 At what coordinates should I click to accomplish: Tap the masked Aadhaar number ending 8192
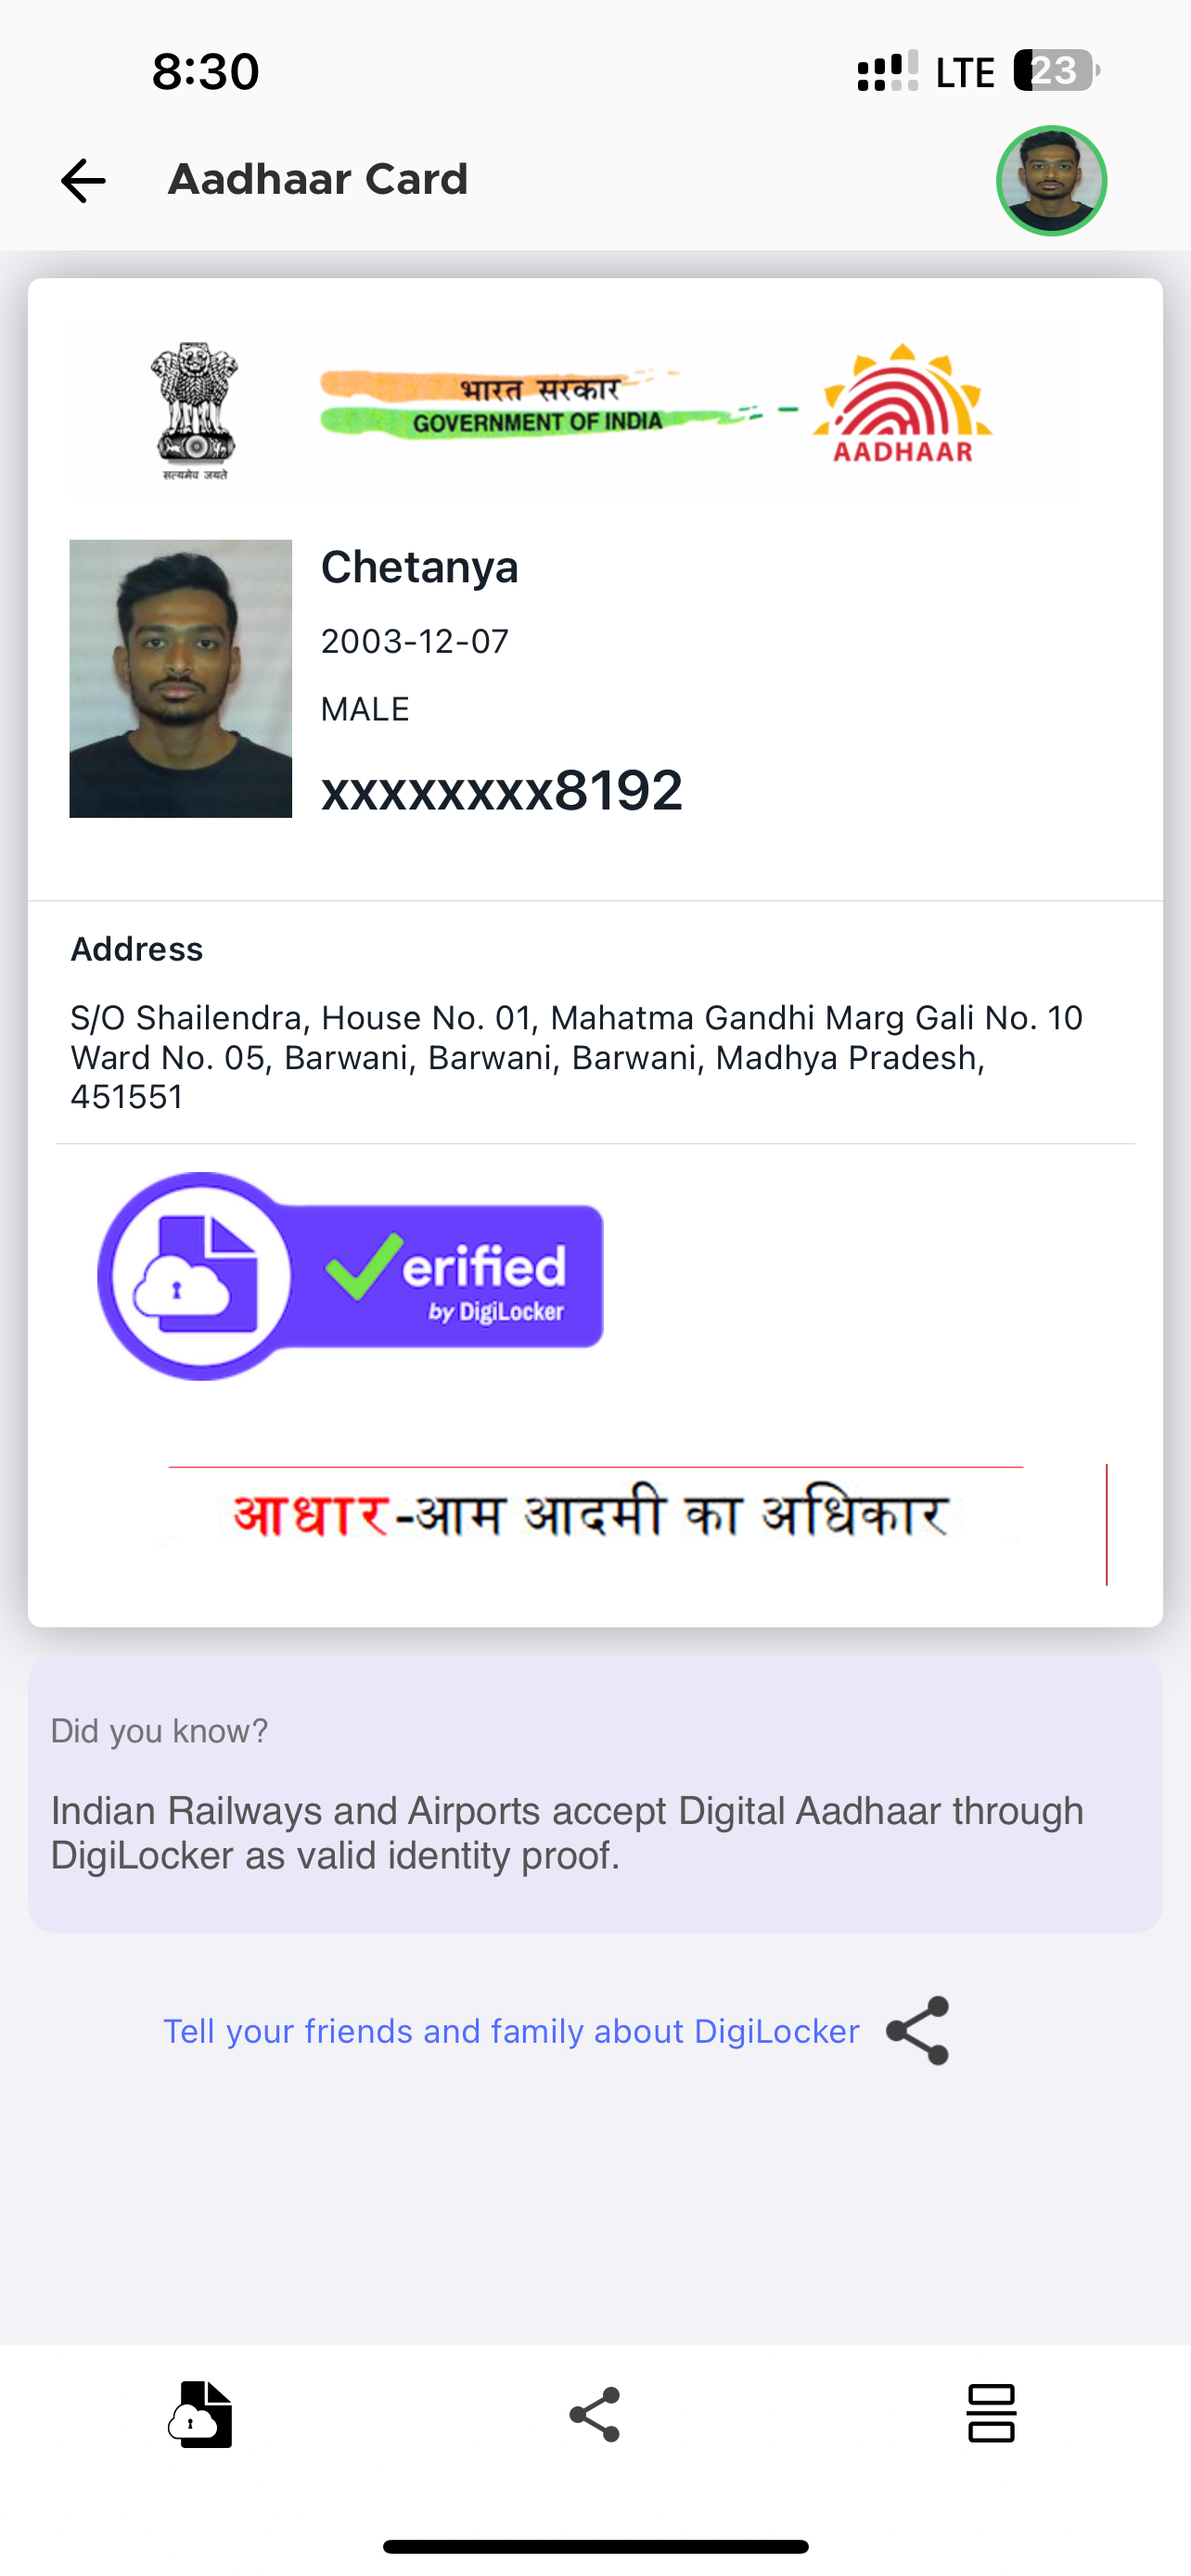coord(502,790)
